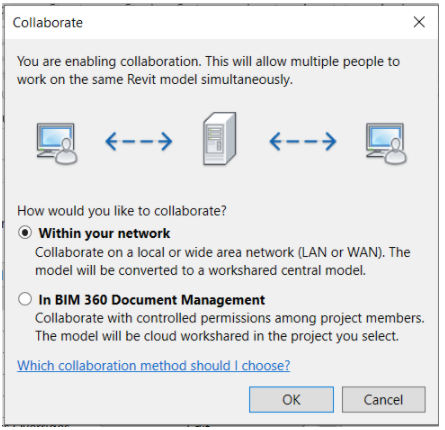Screen dimensions: 445x430
Task: Click the 'workshared central model' description line
Action: click(200, 270)
